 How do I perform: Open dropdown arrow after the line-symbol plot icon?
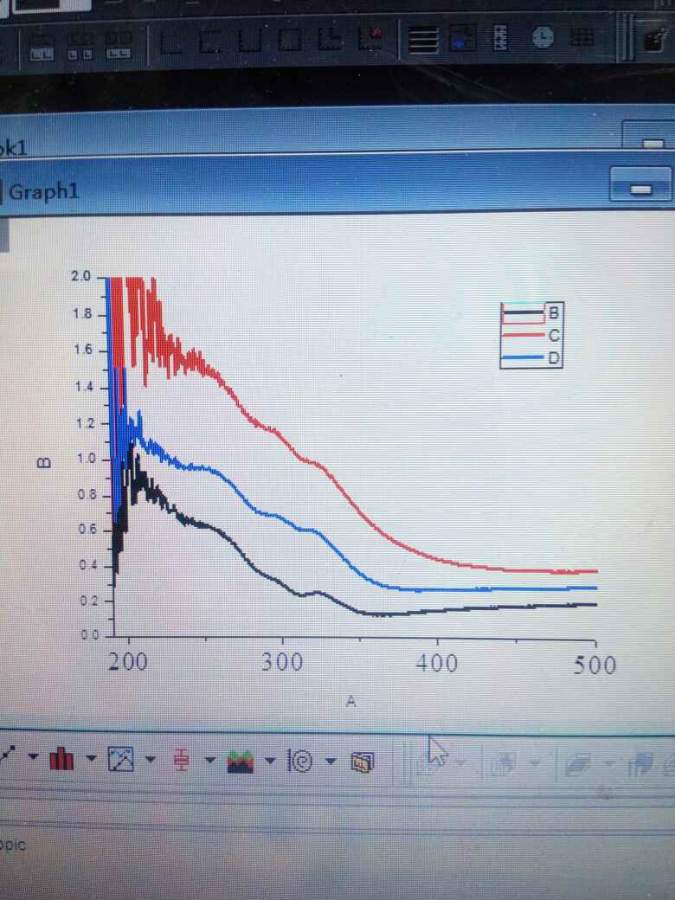click(x=33, y=757)
